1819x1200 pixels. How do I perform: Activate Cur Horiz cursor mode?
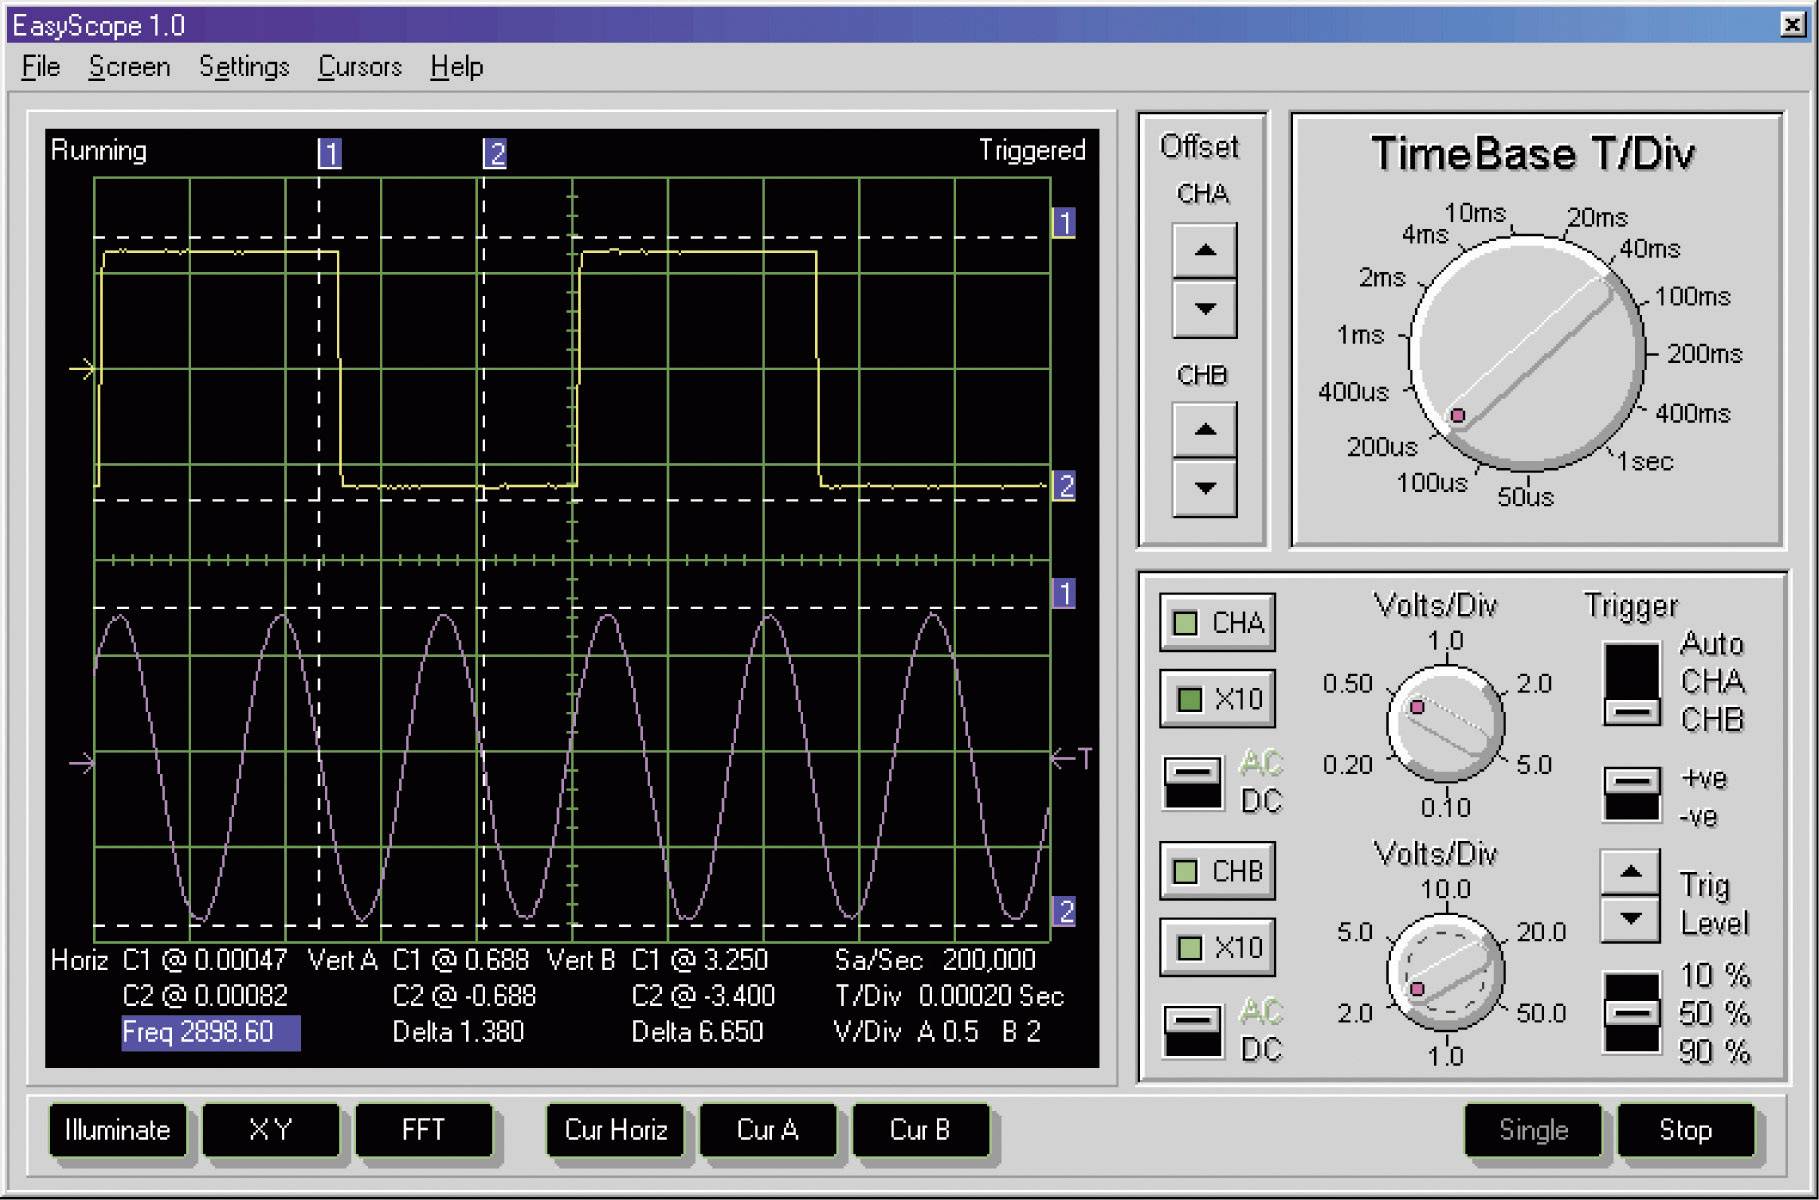pyautogui.click(x=613, y=1130)
